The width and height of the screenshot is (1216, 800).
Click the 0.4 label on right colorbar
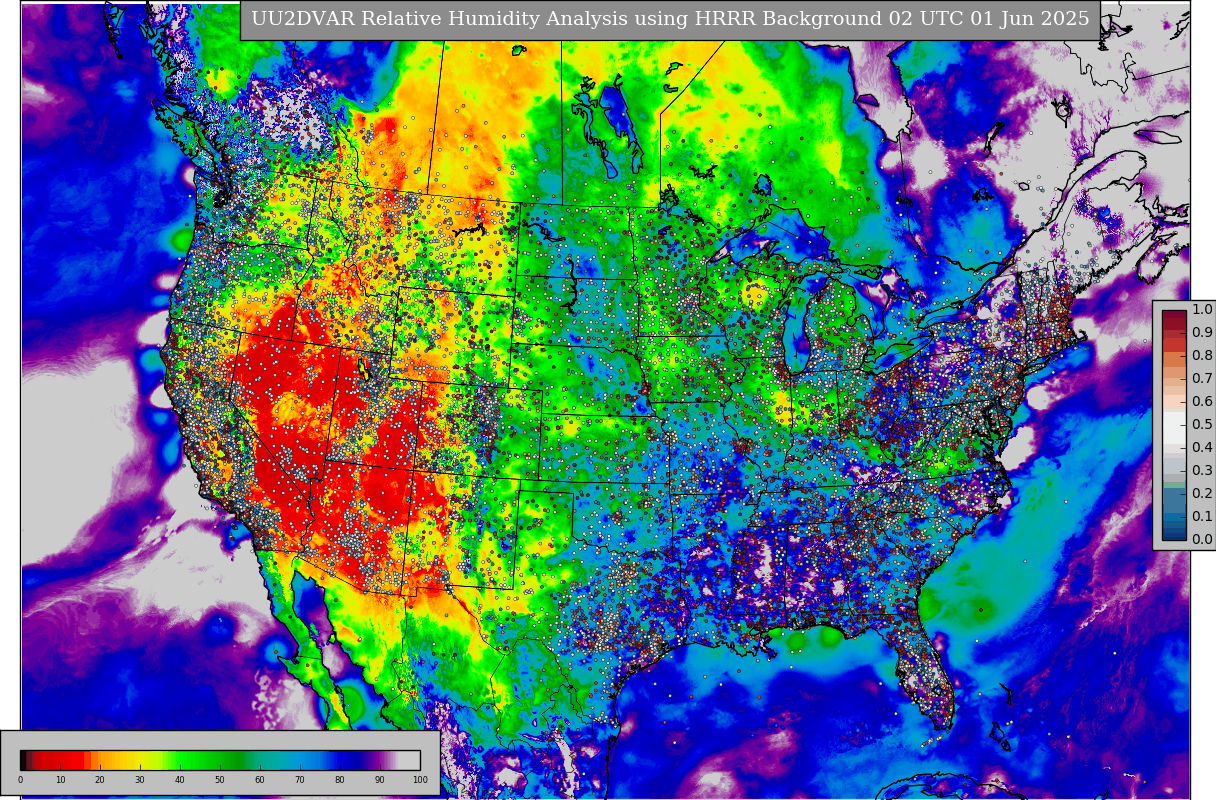(1203, 447)
